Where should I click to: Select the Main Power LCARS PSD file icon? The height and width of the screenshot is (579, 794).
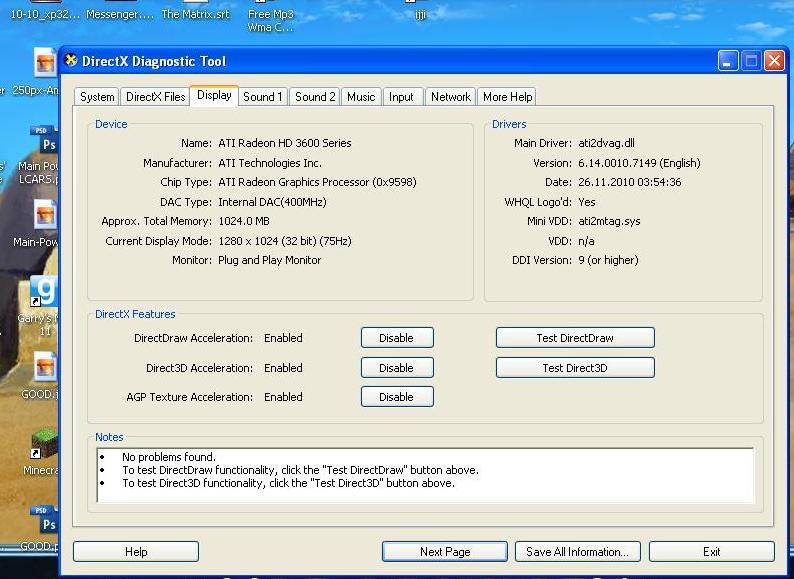(45, 141)
